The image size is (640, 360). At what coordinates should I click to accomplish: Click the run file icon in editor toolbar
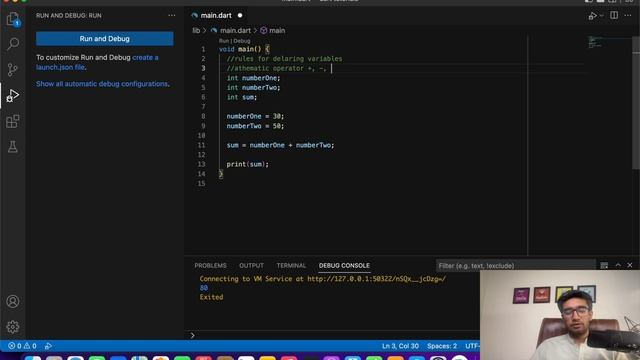592,16
